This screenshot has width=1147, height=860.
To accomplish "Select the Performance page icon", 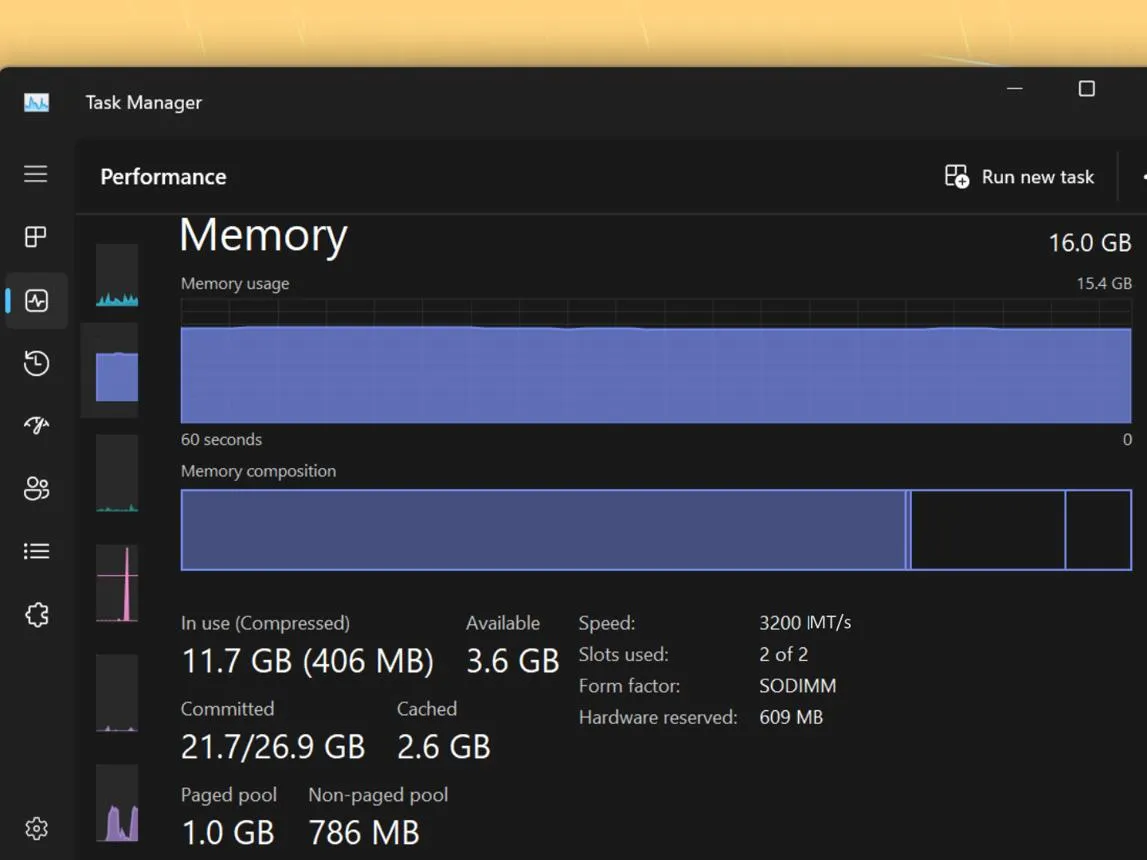I will pyautogui.click(x=36, y=301).
